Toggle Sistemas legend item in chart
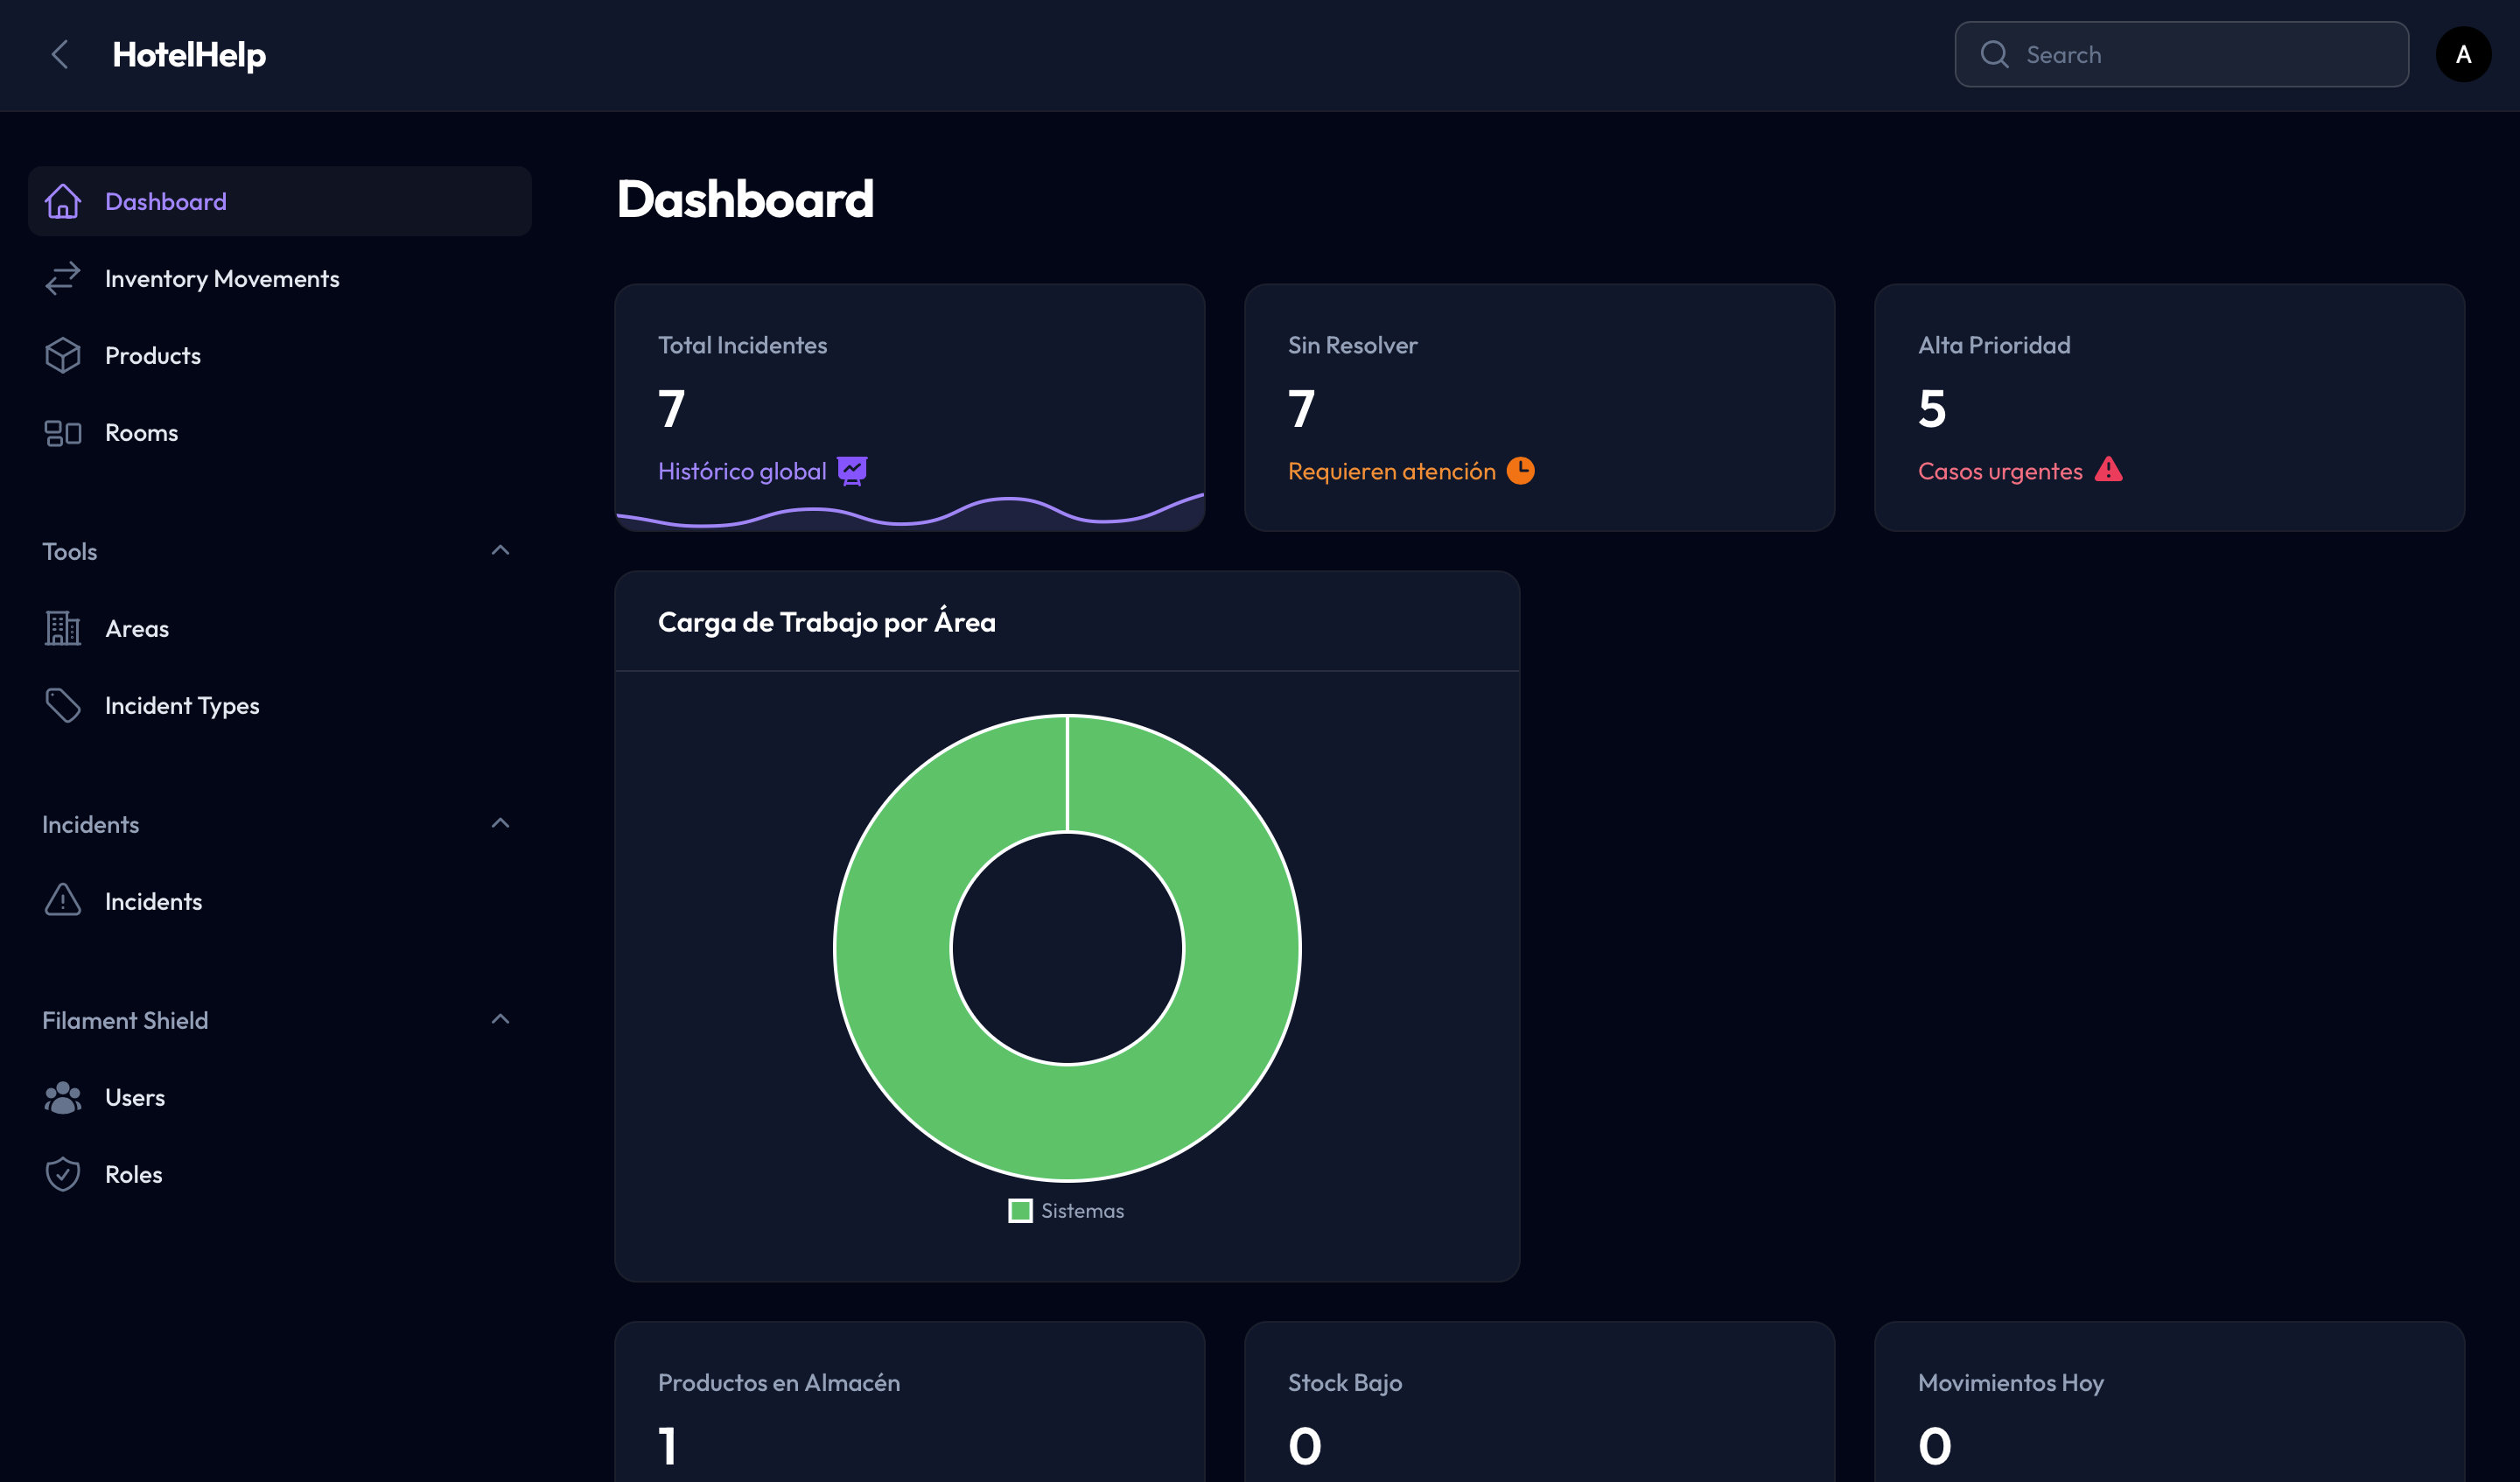 tap(1066, 1211)
